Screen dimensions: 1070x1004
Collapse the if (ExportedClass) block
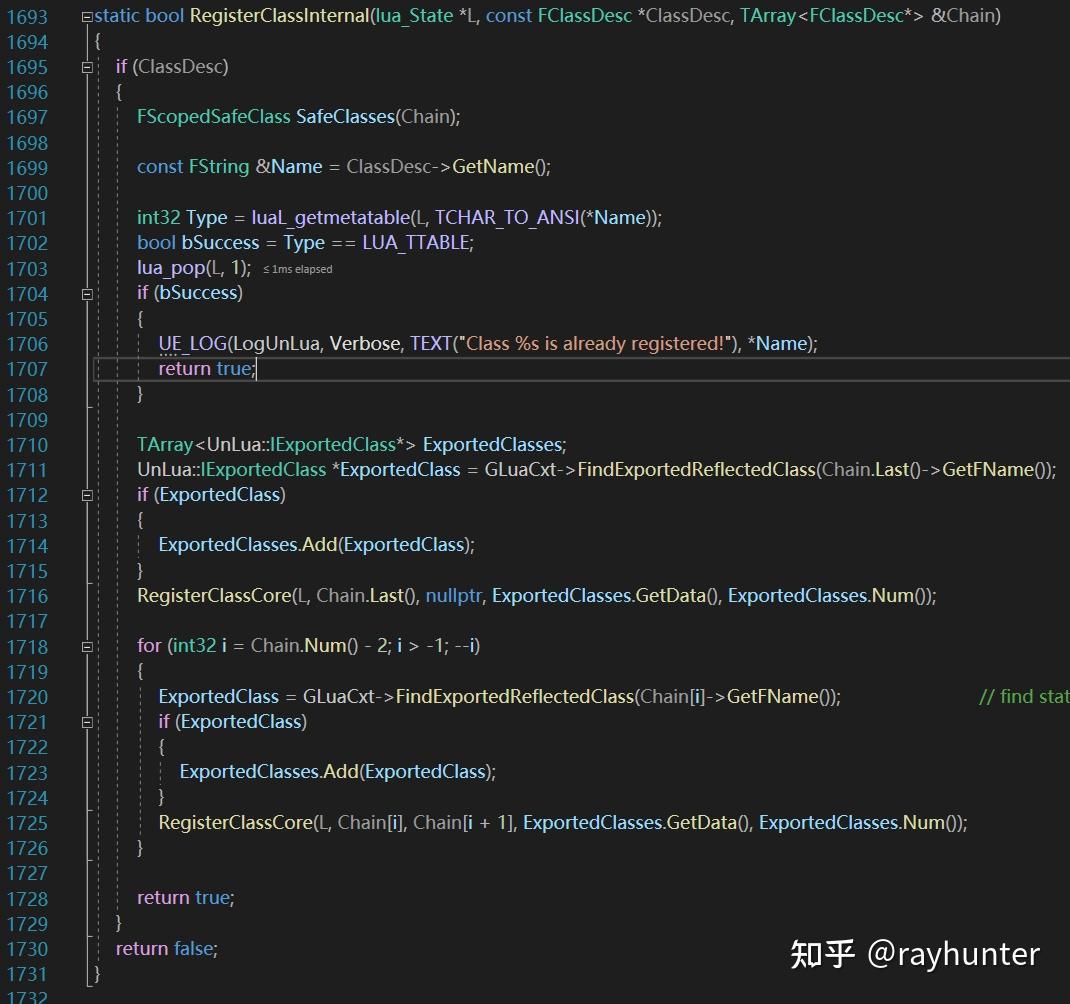click(x=88, y=494)
